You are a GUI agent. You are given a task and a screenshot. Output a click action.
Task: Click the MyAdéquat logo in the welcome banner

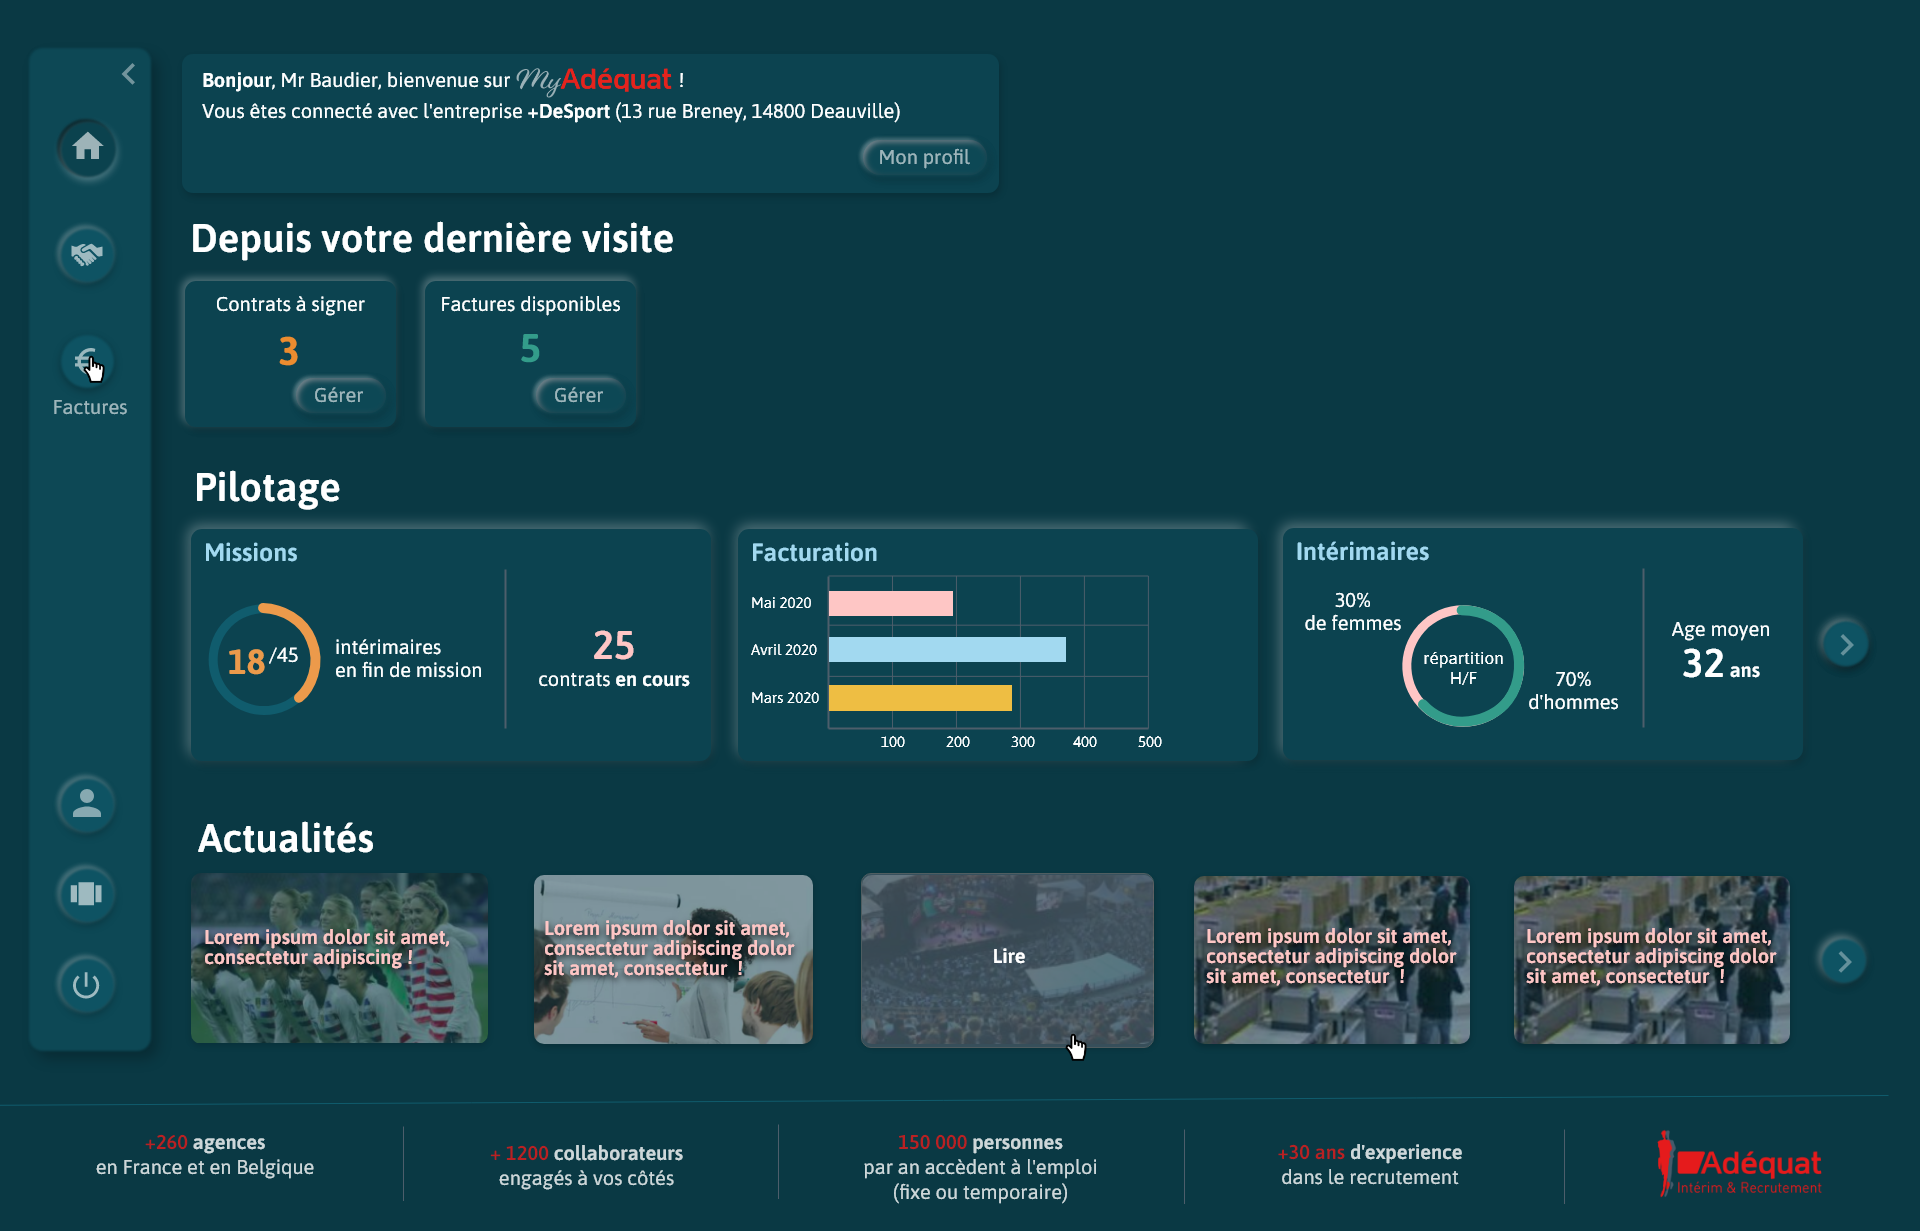597,78
